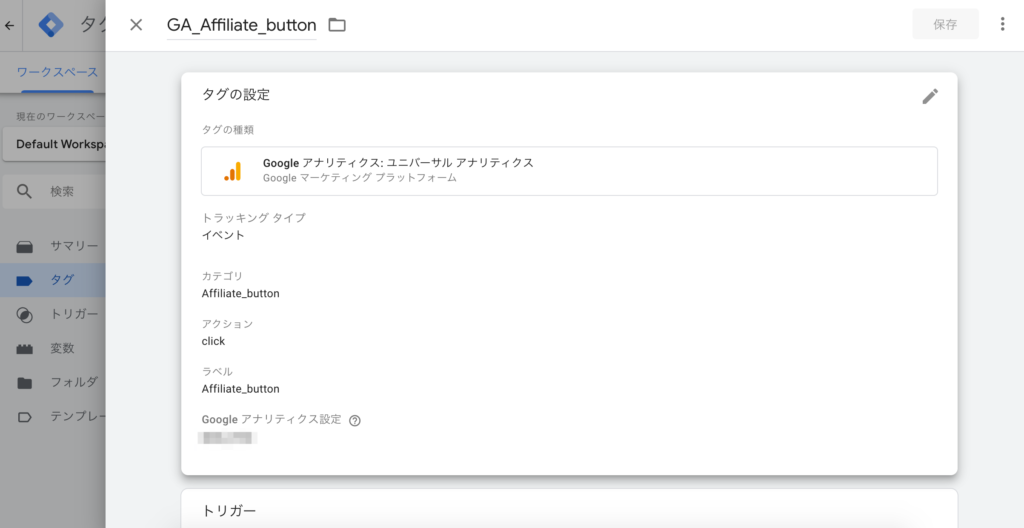Click the Google アナリティクス tag type box
This screenshot has height=528, width=1024.
click(x=568, y=171)
